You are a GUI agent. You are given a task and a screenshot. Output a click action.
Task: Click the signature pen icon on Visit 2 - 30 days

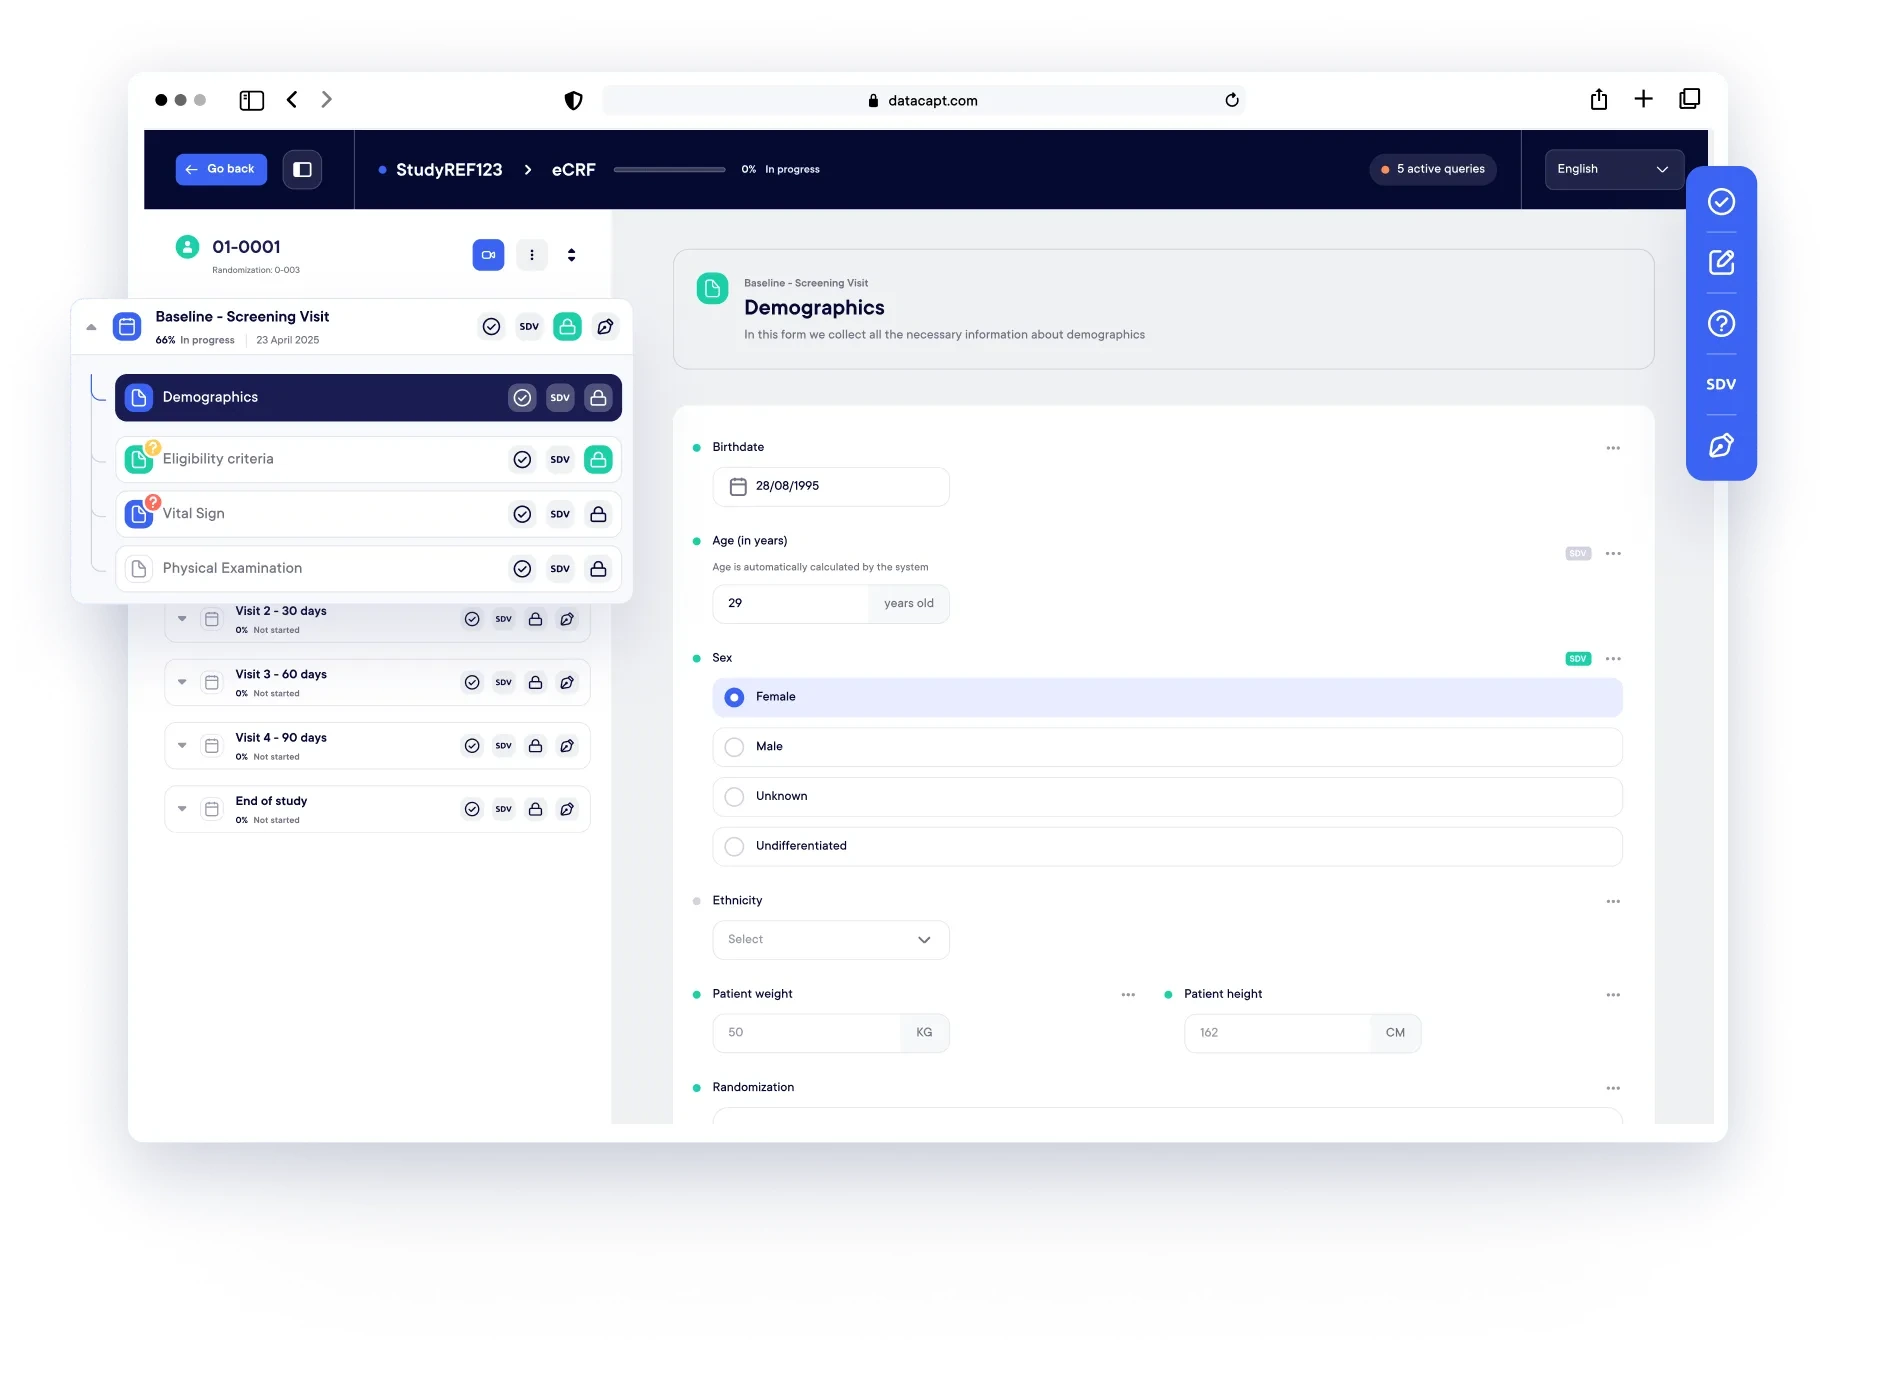pyautogui.click(x=567, y=619)
